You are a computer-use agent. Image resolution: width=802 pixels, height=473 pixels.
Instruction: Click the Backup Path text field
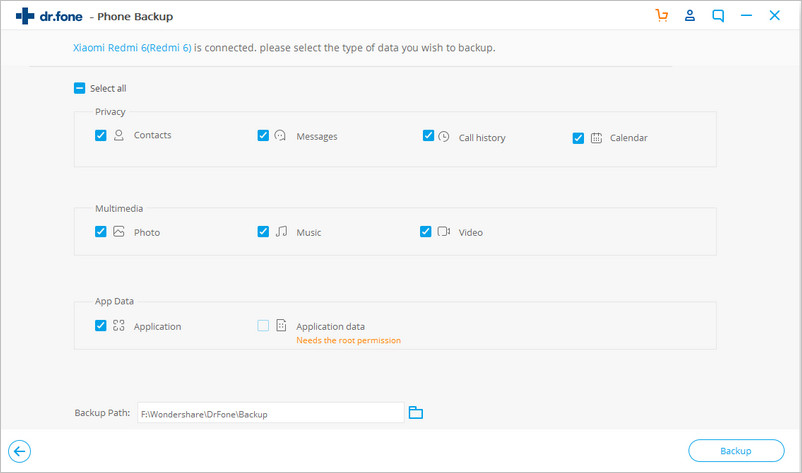[x=268, y=413]
